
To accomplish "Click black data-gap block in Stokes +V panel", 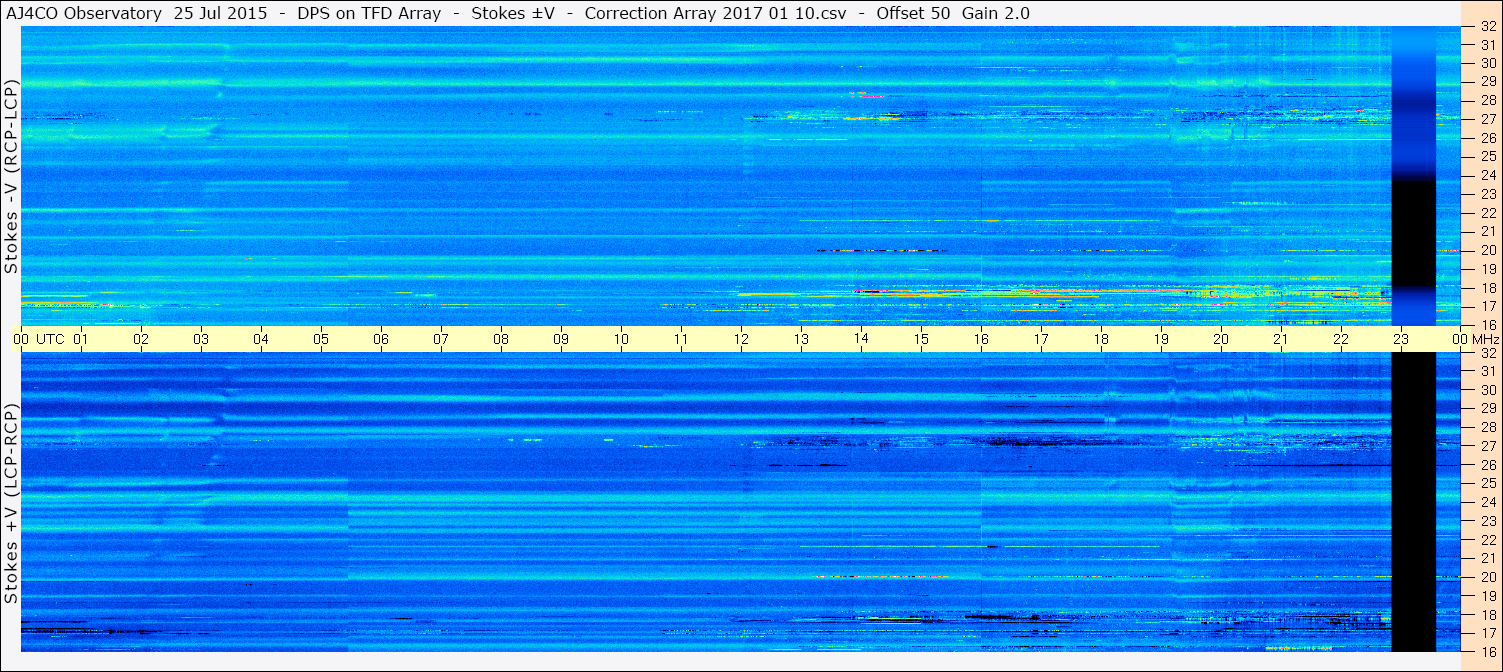I will (x=1413, y=502).
